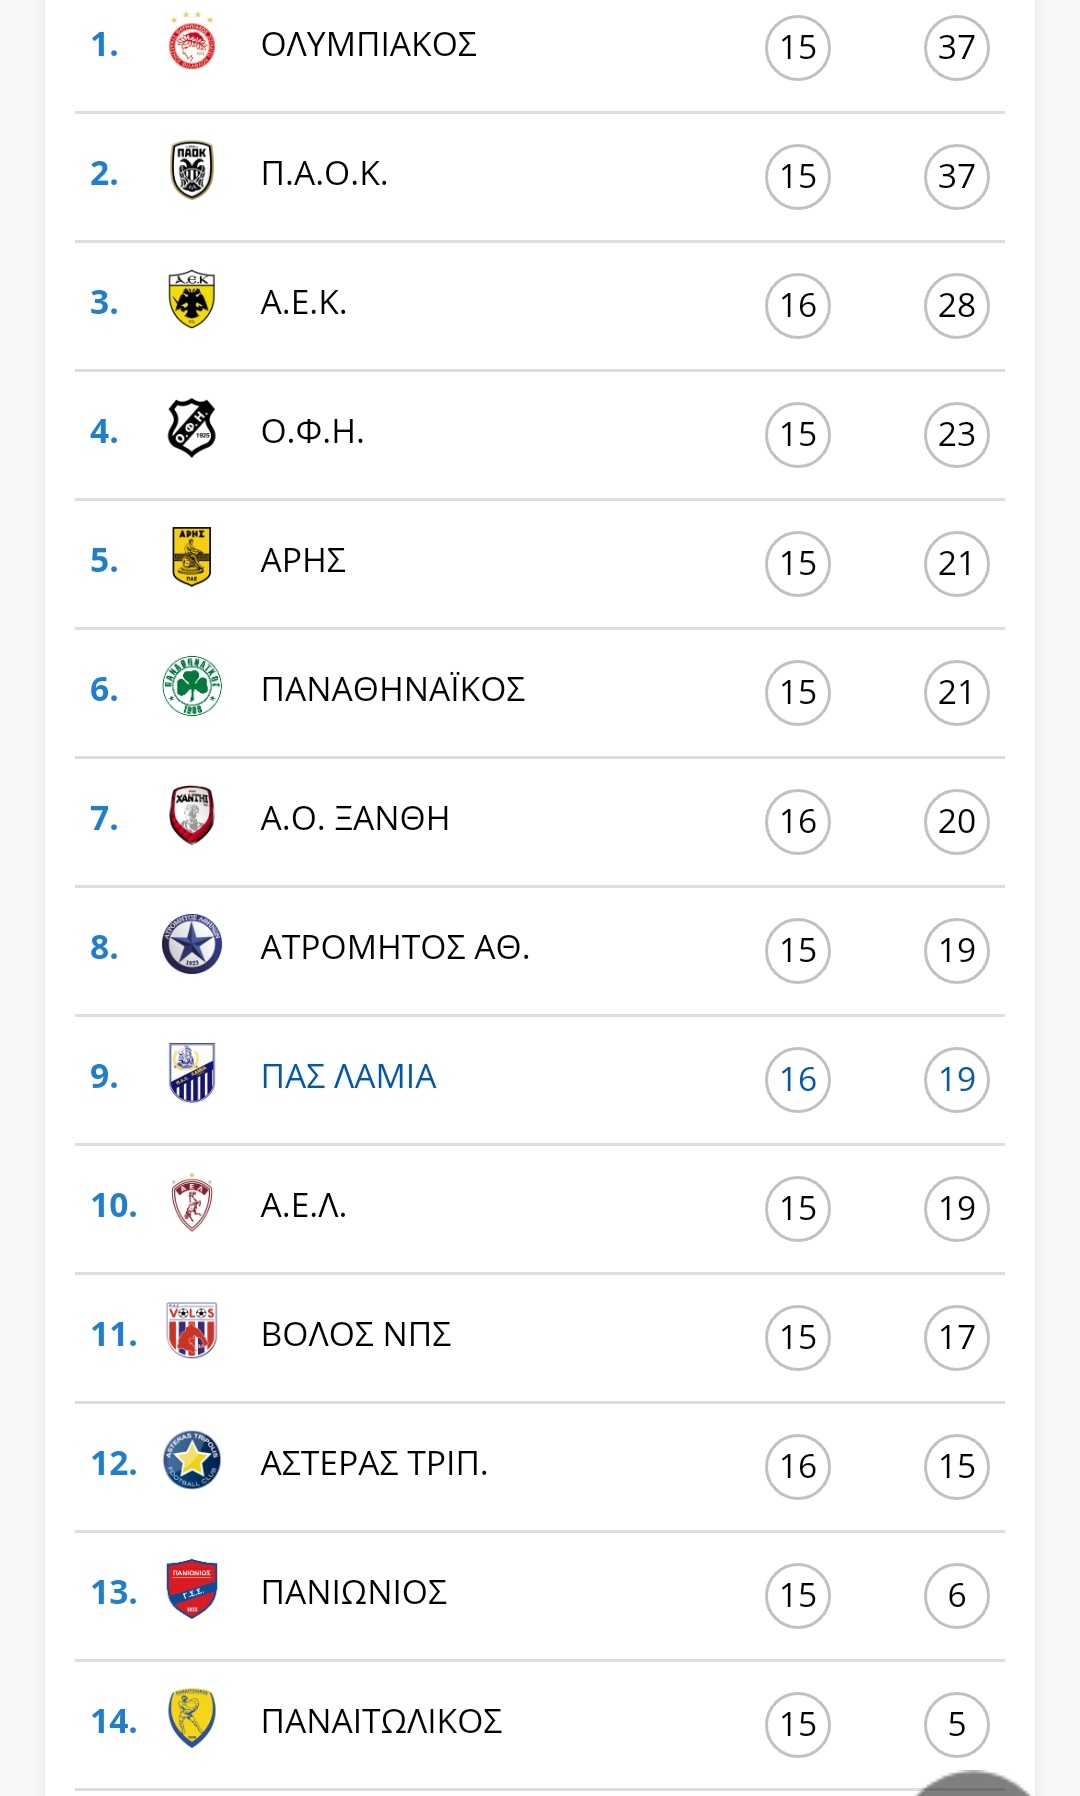Select ΠΑΣ ΛΑΜΙΑ's 16 games played circle
Screen dimensions: 1080x1796
click(798, 1079)
